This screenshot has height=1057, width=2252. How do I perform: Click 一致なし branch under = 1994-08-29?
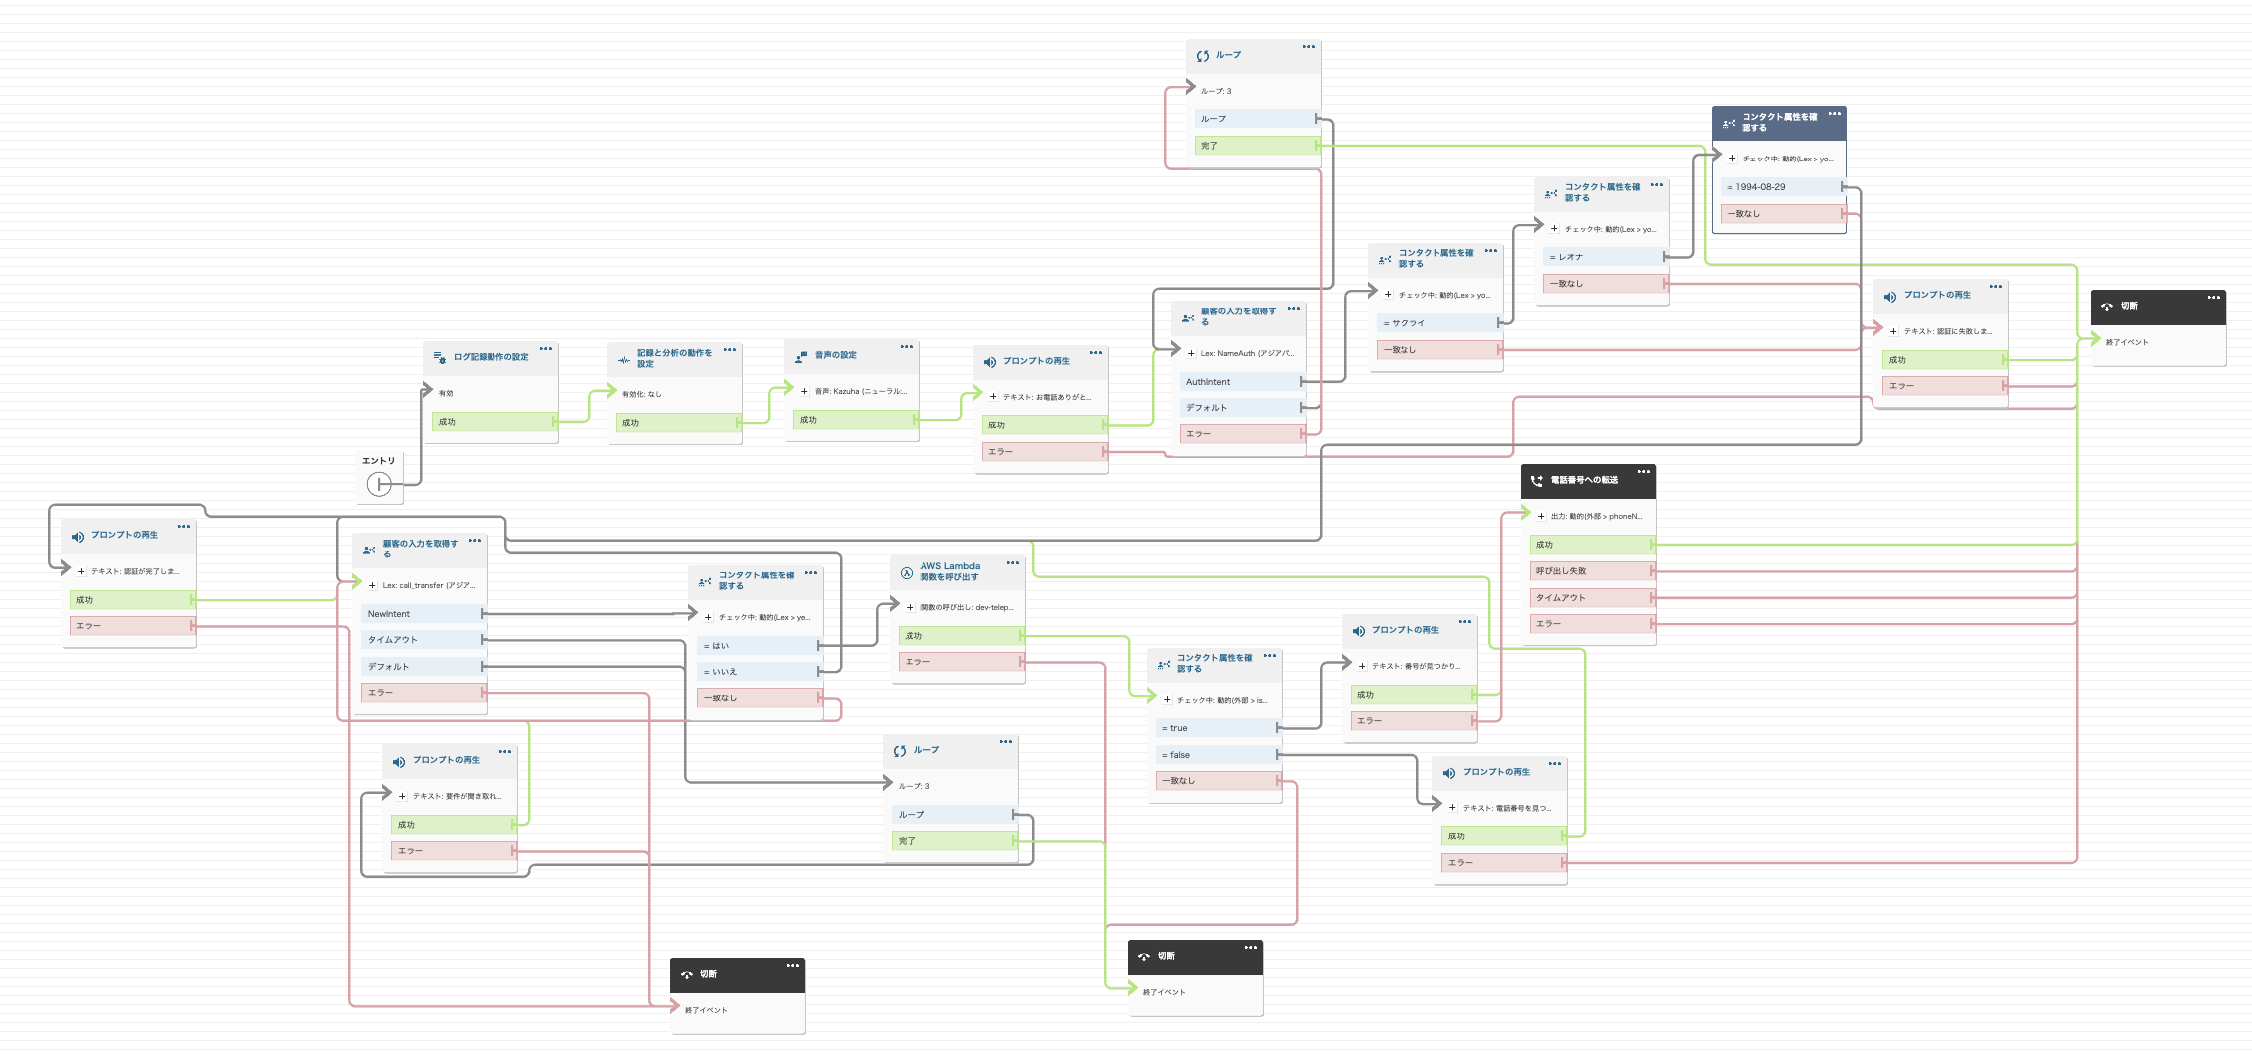pyautogui.click(x=1783, y=214)
